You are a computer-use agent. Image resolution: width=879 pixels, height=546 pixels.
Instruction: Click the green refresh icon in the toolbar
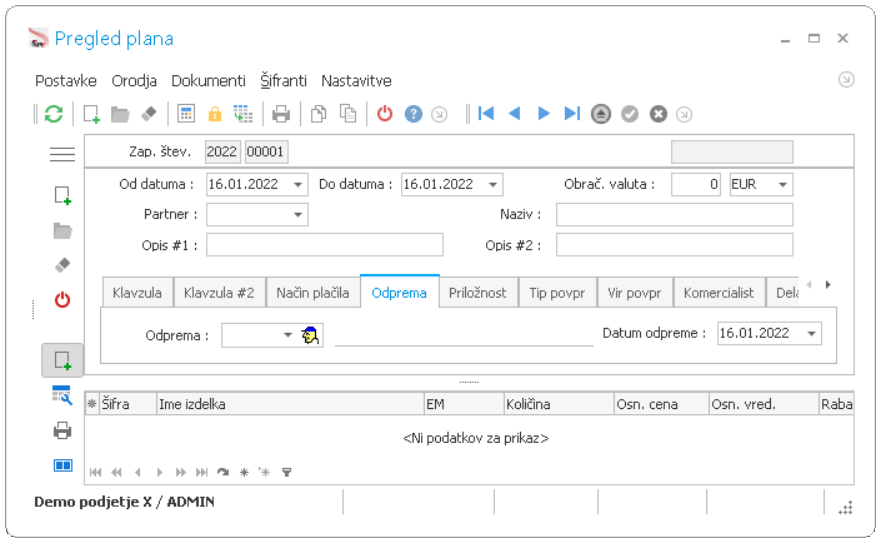click(53, 114)
